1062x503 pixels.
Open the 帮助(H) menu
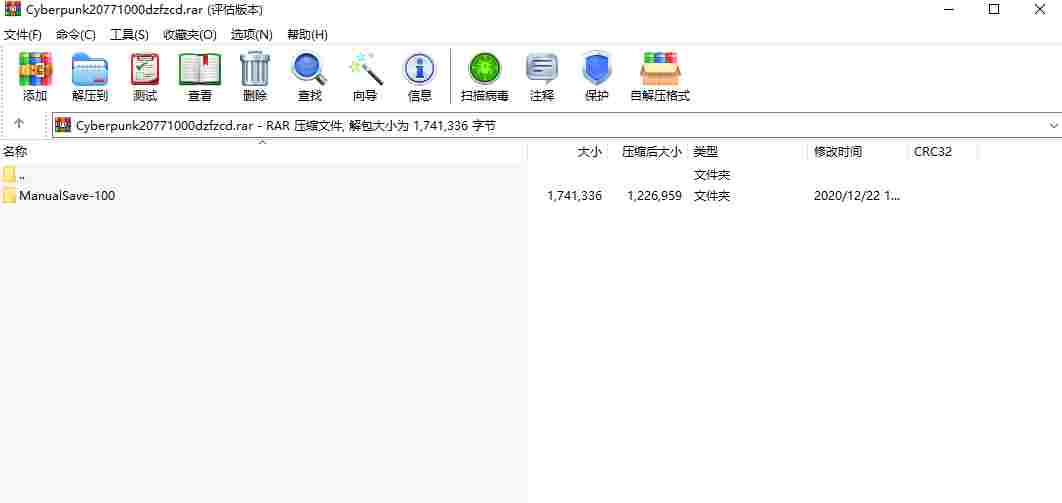[x=307, y=35]
